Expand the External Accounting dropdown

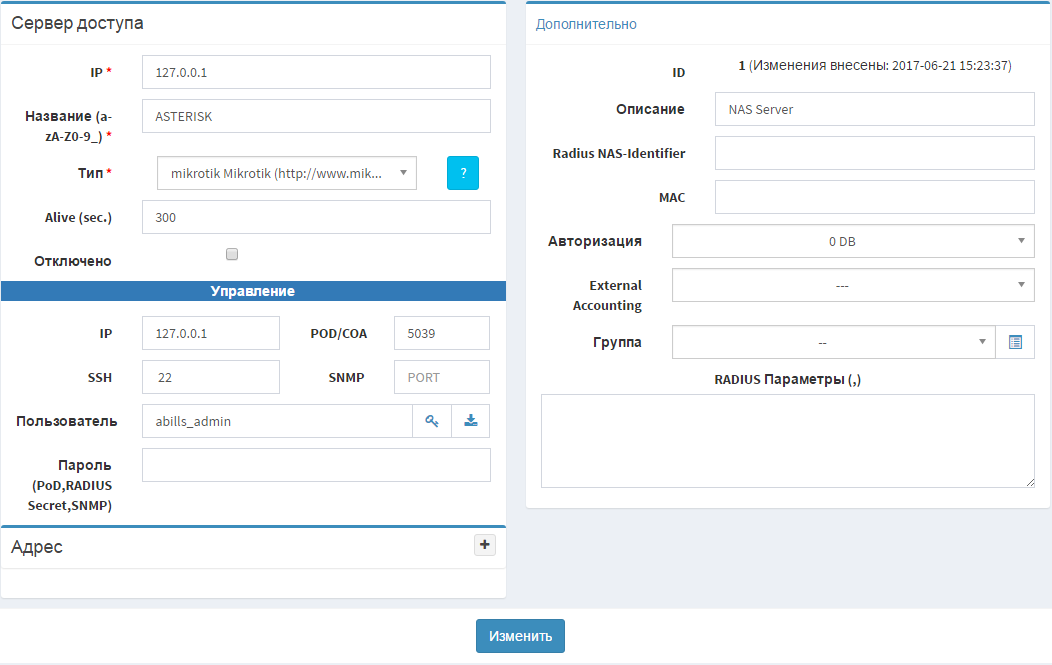(853, 285)
